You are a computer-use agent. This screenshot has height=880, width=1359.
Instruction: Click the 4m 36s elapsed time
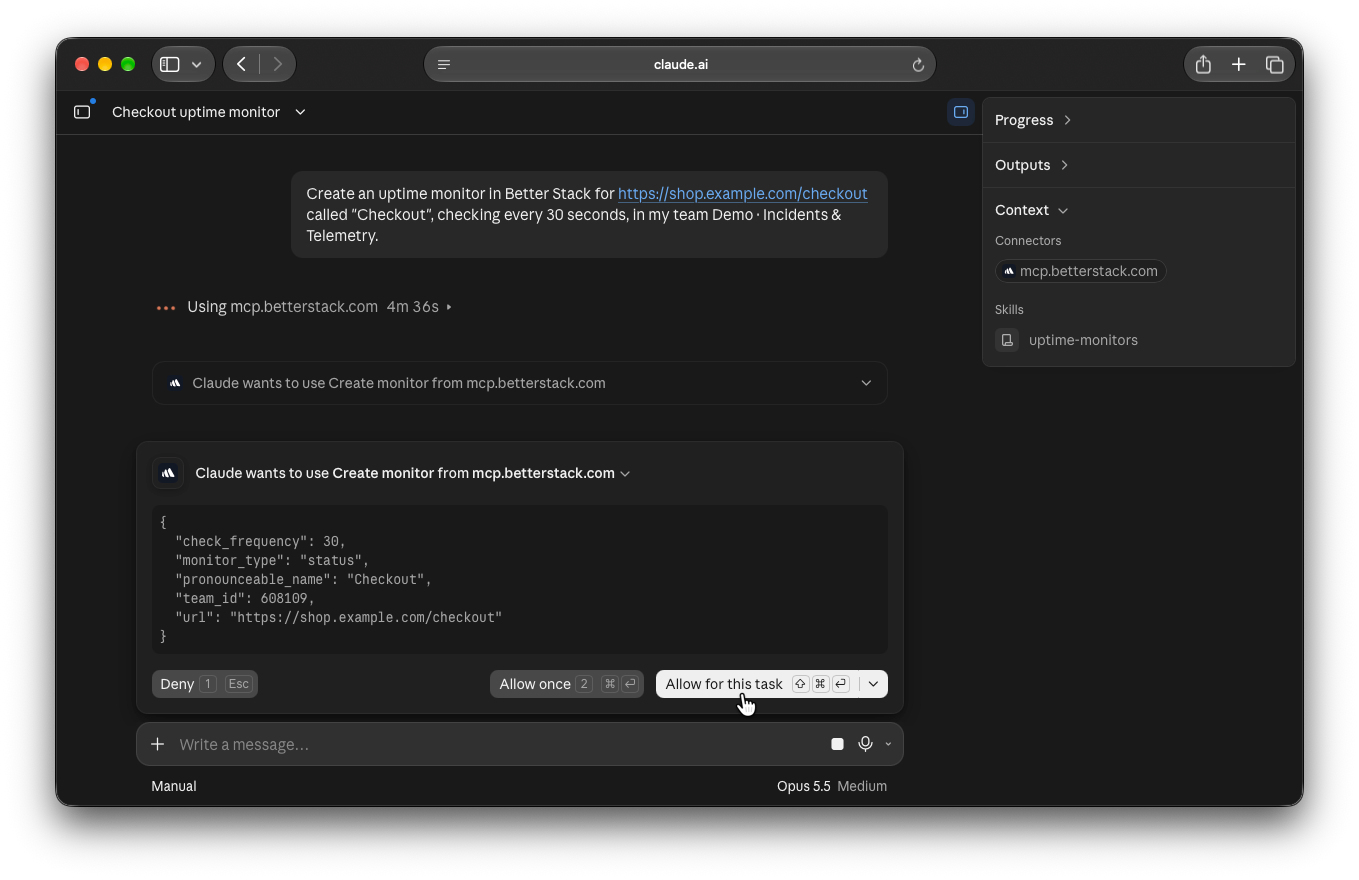point(413,307)
